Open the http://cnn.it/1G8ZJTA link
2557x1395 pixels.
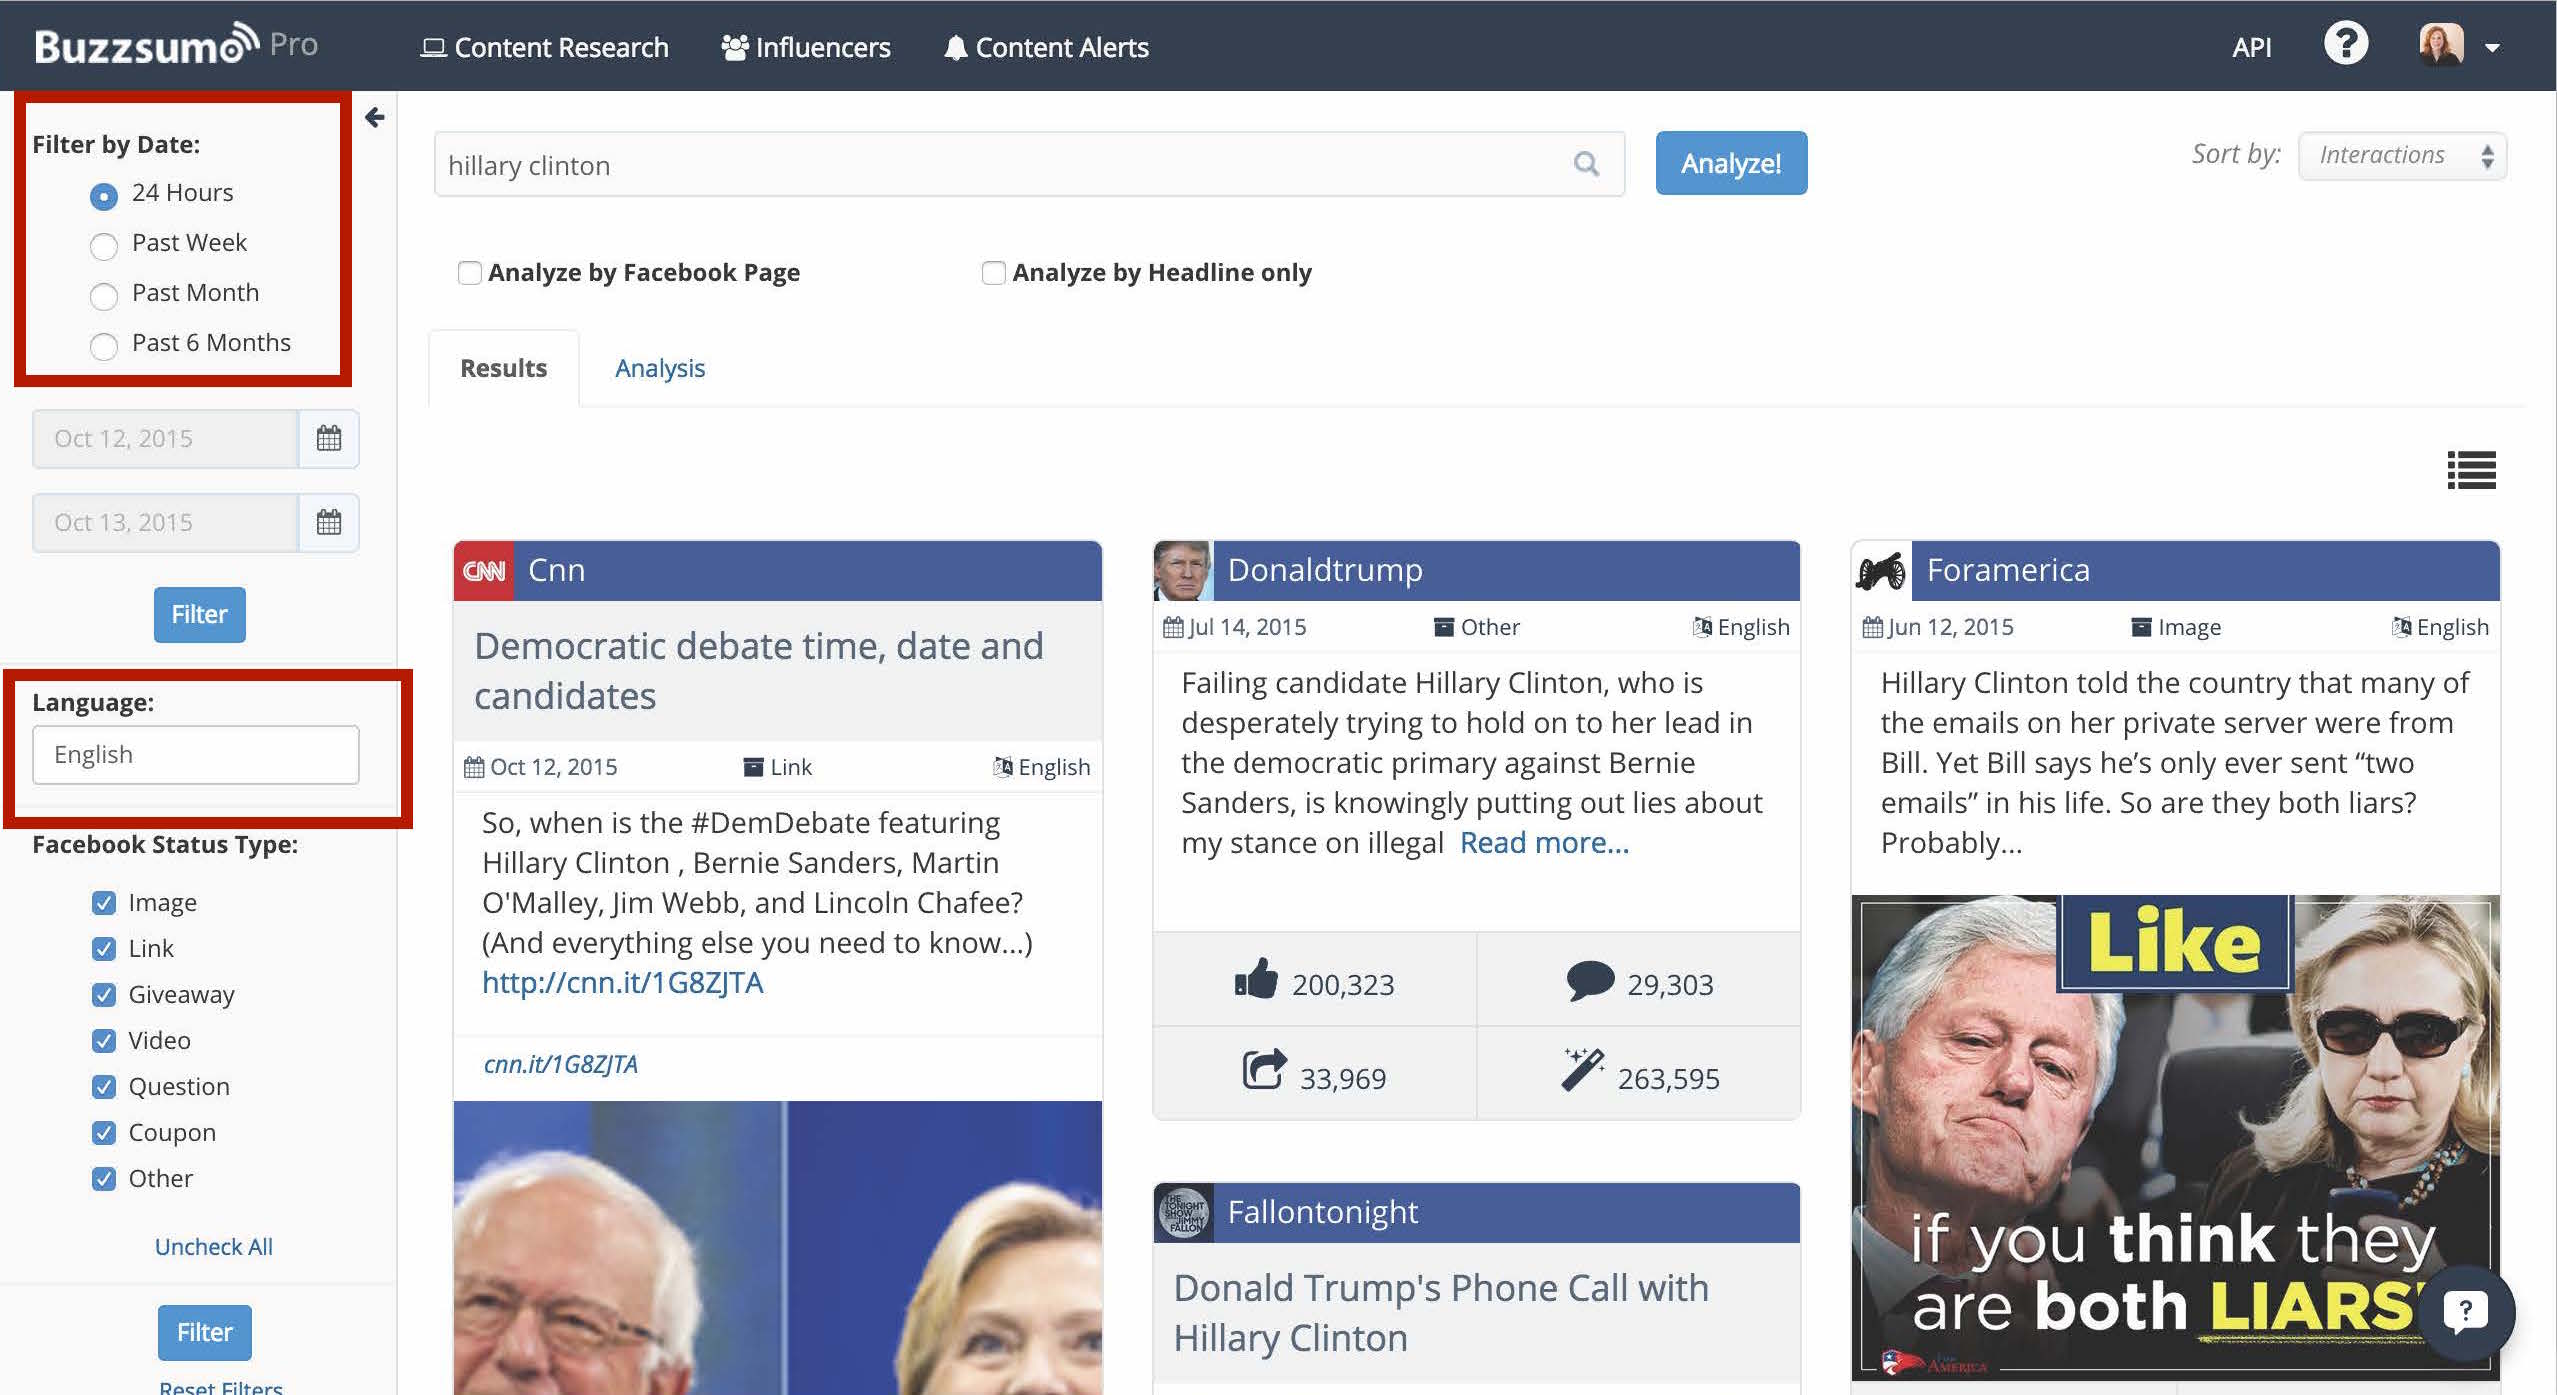pyautogui.click(x=622, y=983)
